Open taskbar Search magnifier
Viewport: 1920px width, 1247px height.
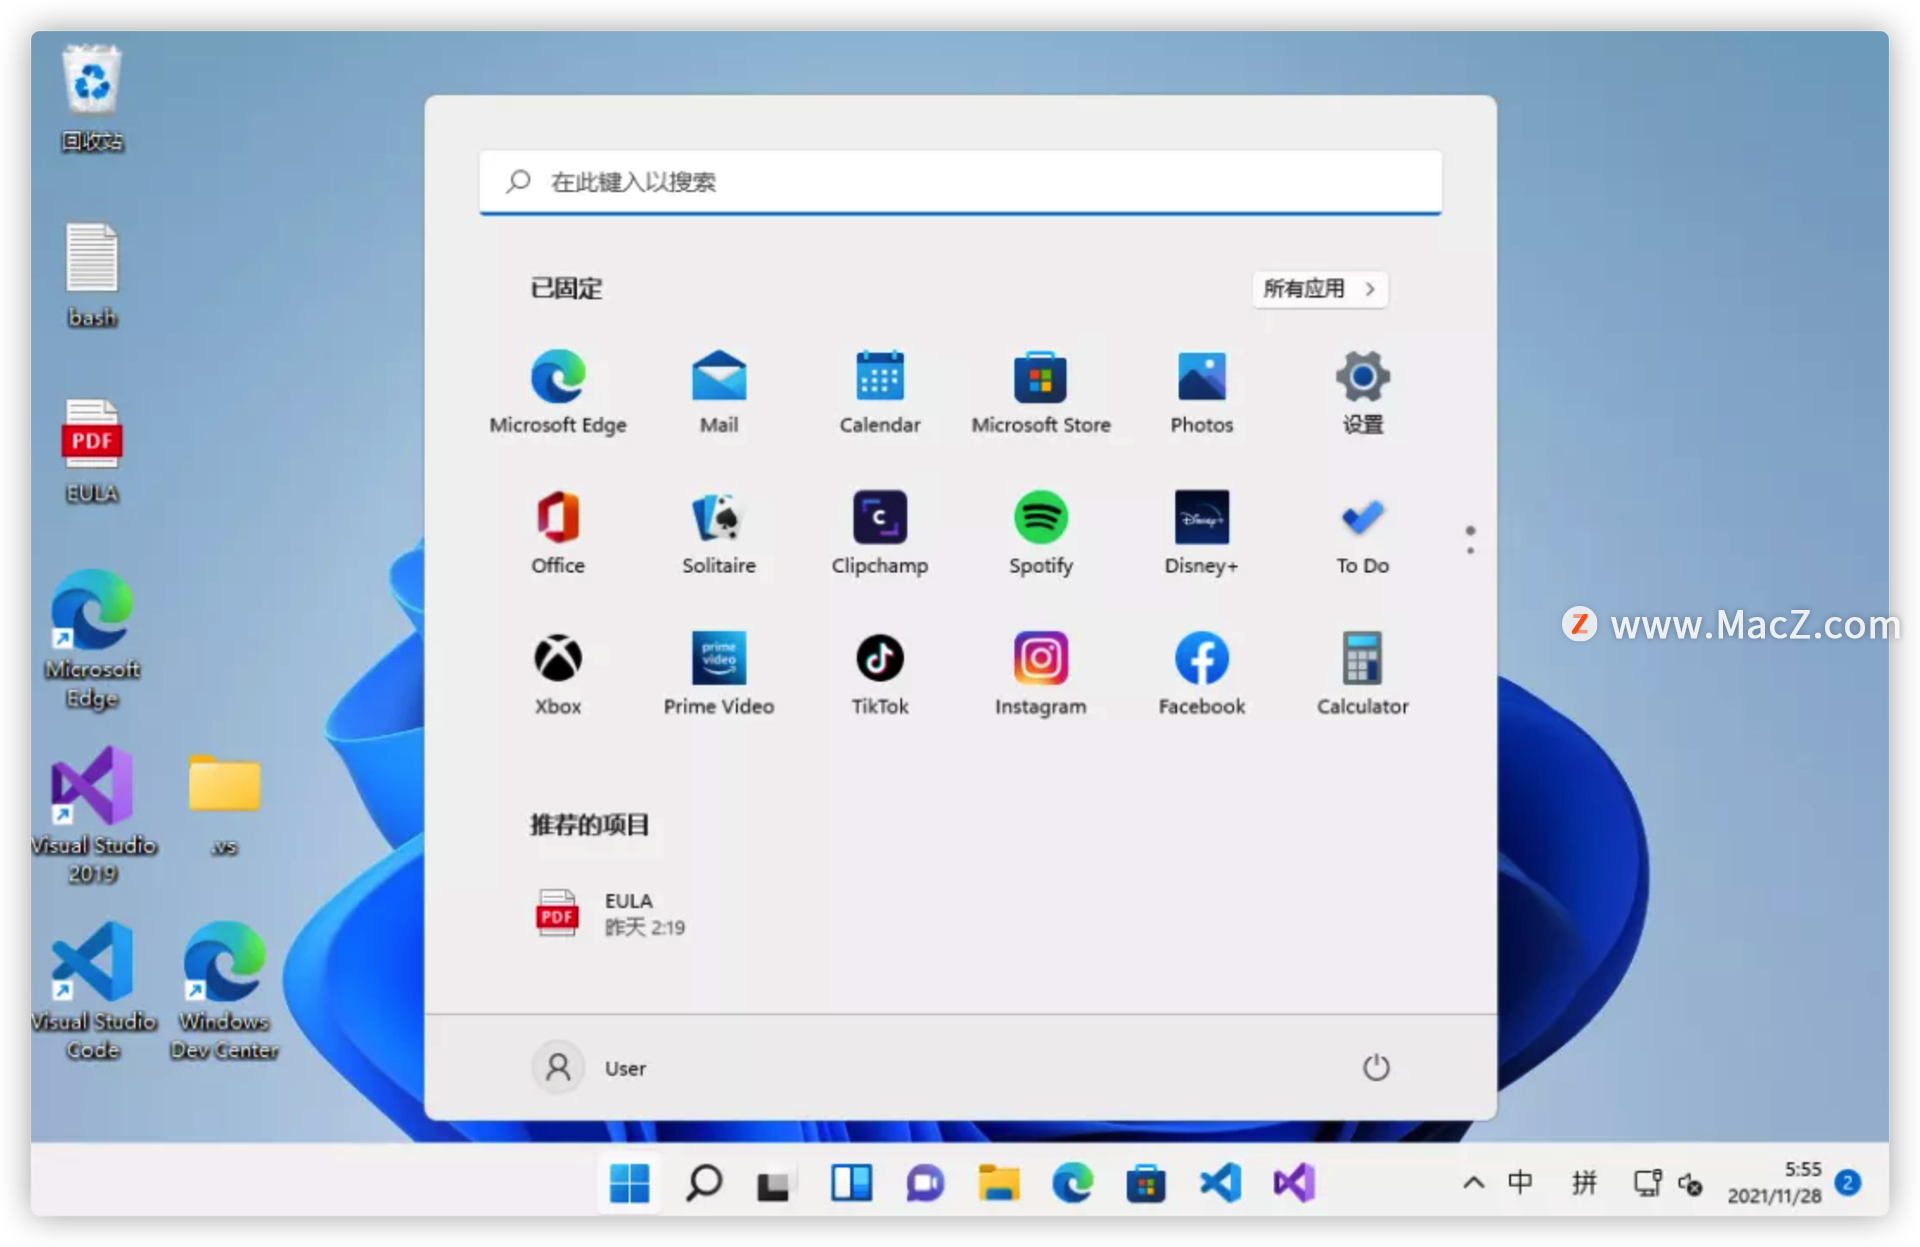pos(704,1184)
